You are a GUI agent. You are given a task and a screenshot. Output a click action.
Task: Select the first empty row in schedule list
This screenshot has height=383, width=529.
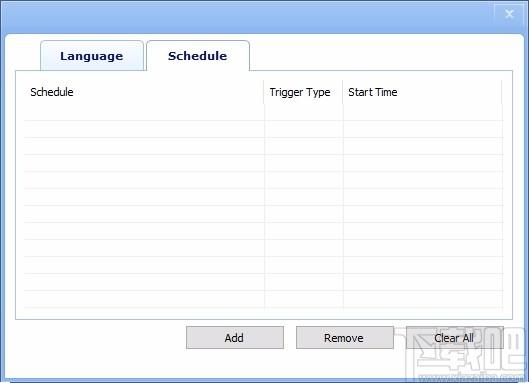[x=263, y=112]
